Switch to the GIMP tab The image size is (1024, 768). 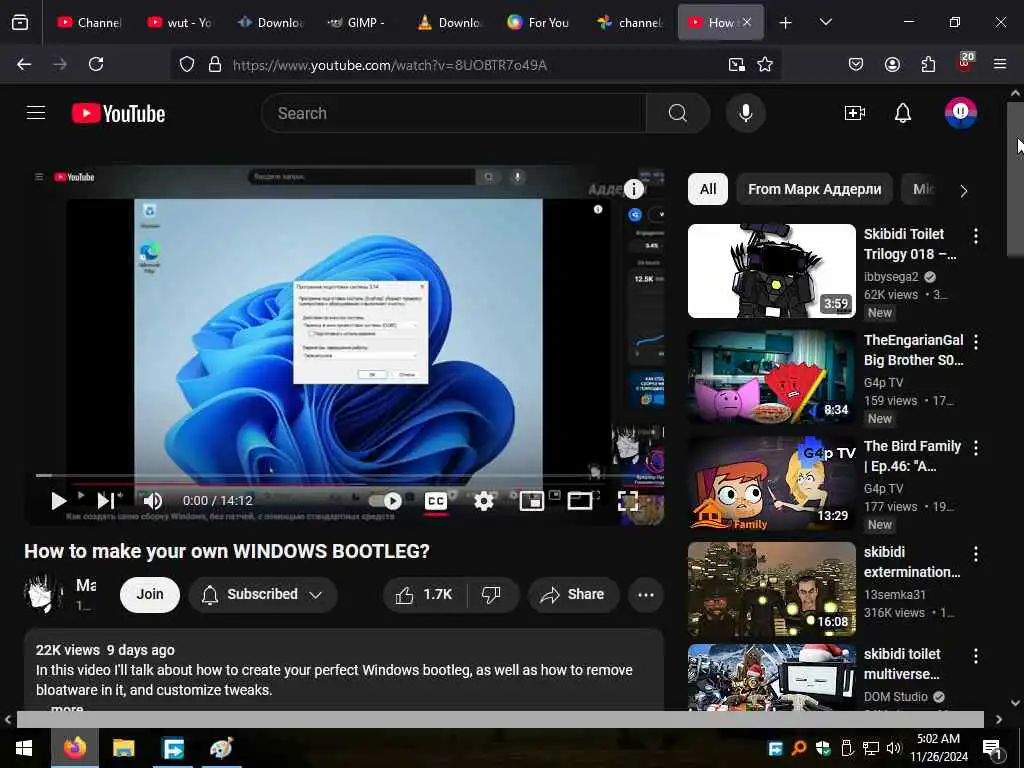coord(357,22)
